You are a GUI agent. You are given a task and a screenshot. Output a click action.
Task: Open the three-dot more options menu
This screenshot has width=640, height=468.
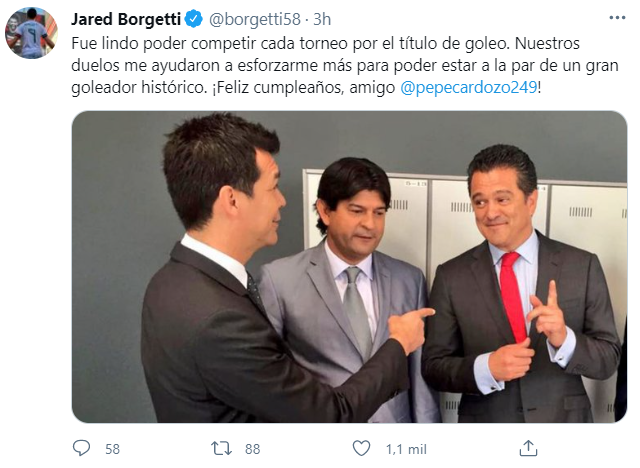pos(617,18)
